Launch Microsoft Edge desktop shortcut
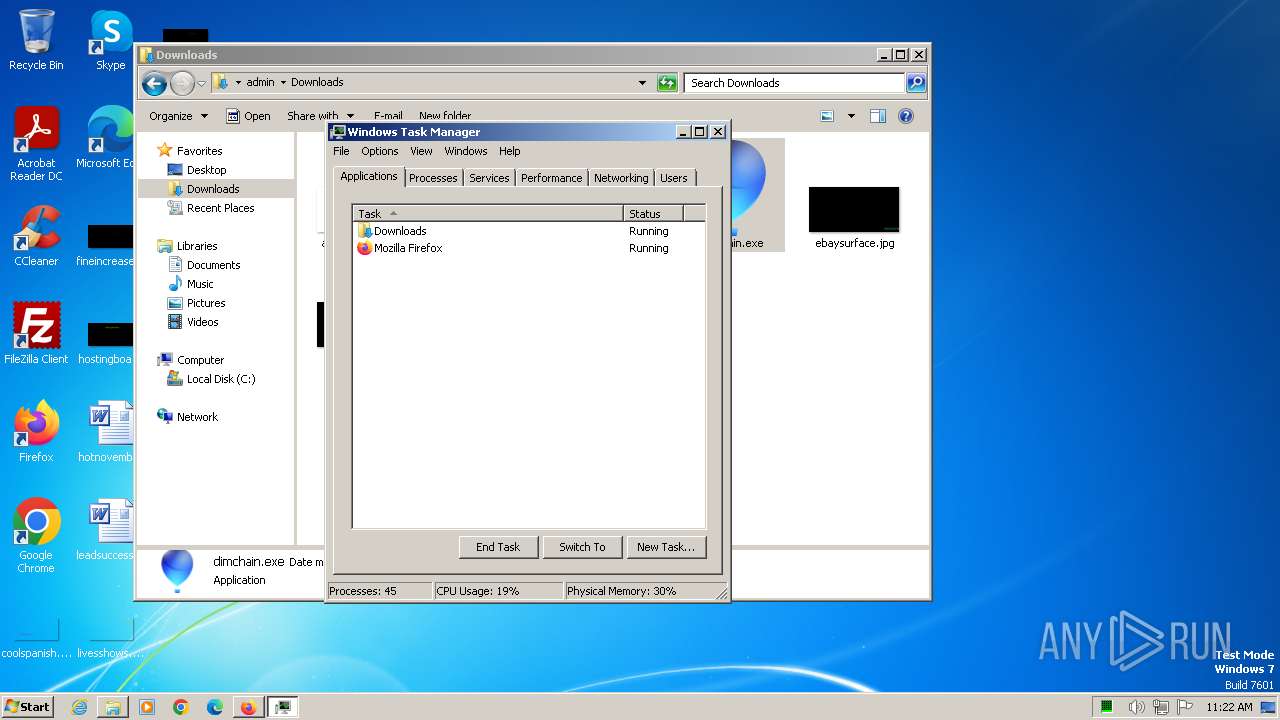Image resolution: width=1280 pixels, height=720 pixels. (108, 138)
